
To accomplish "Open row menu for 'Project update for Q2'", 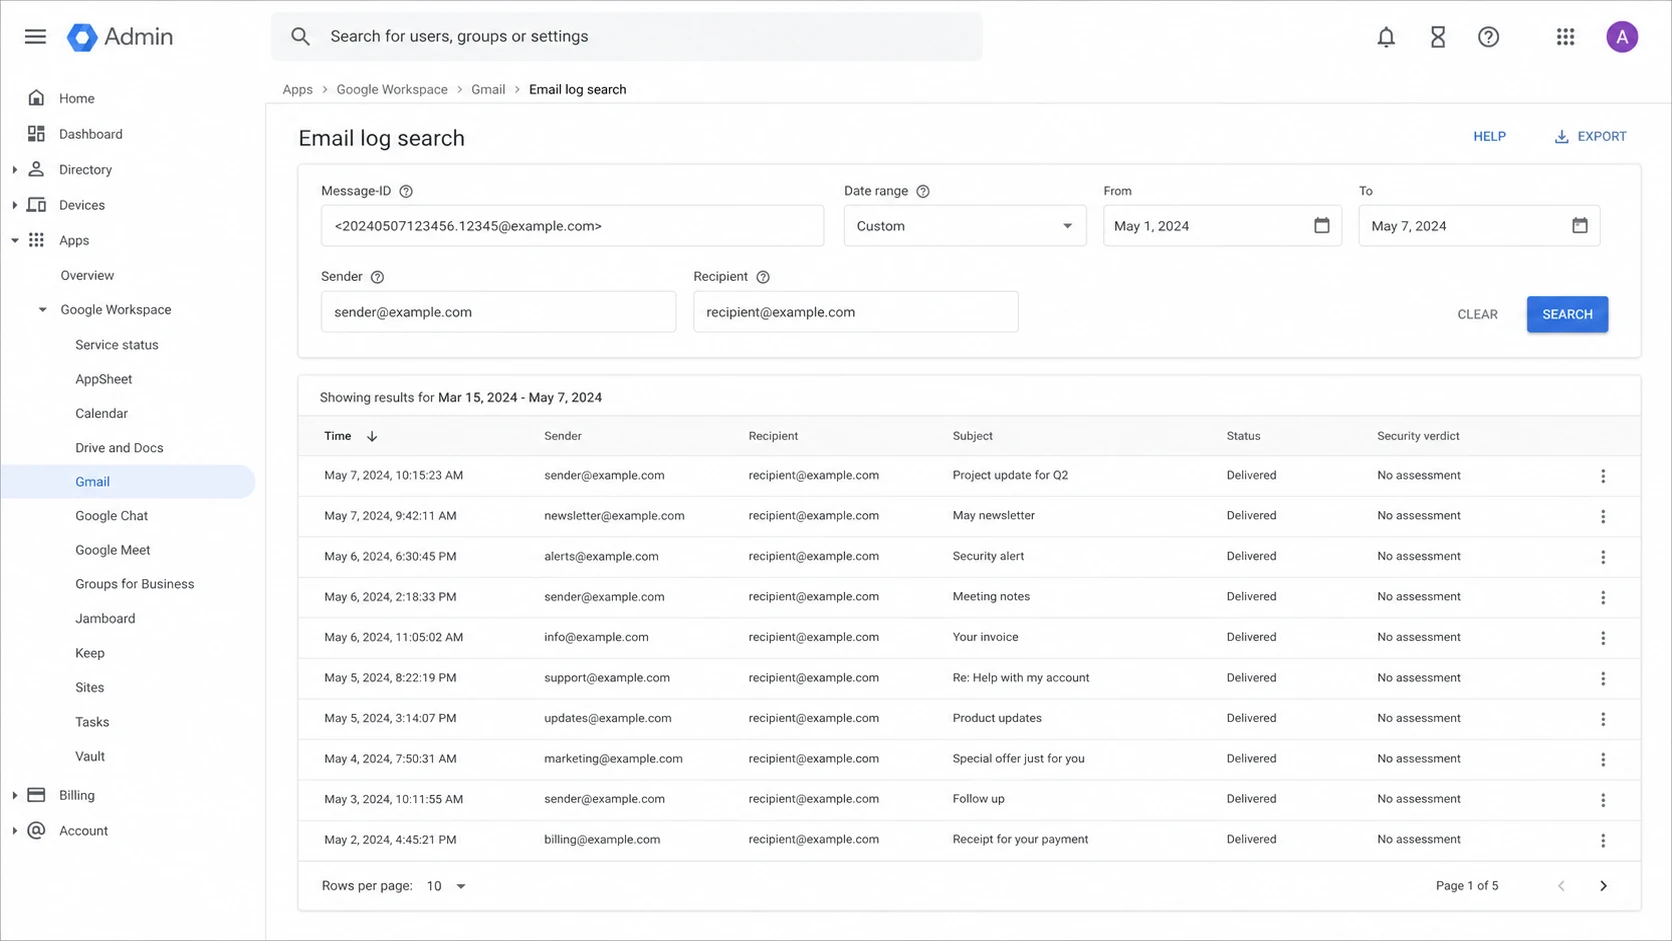I will [1603, 476].
